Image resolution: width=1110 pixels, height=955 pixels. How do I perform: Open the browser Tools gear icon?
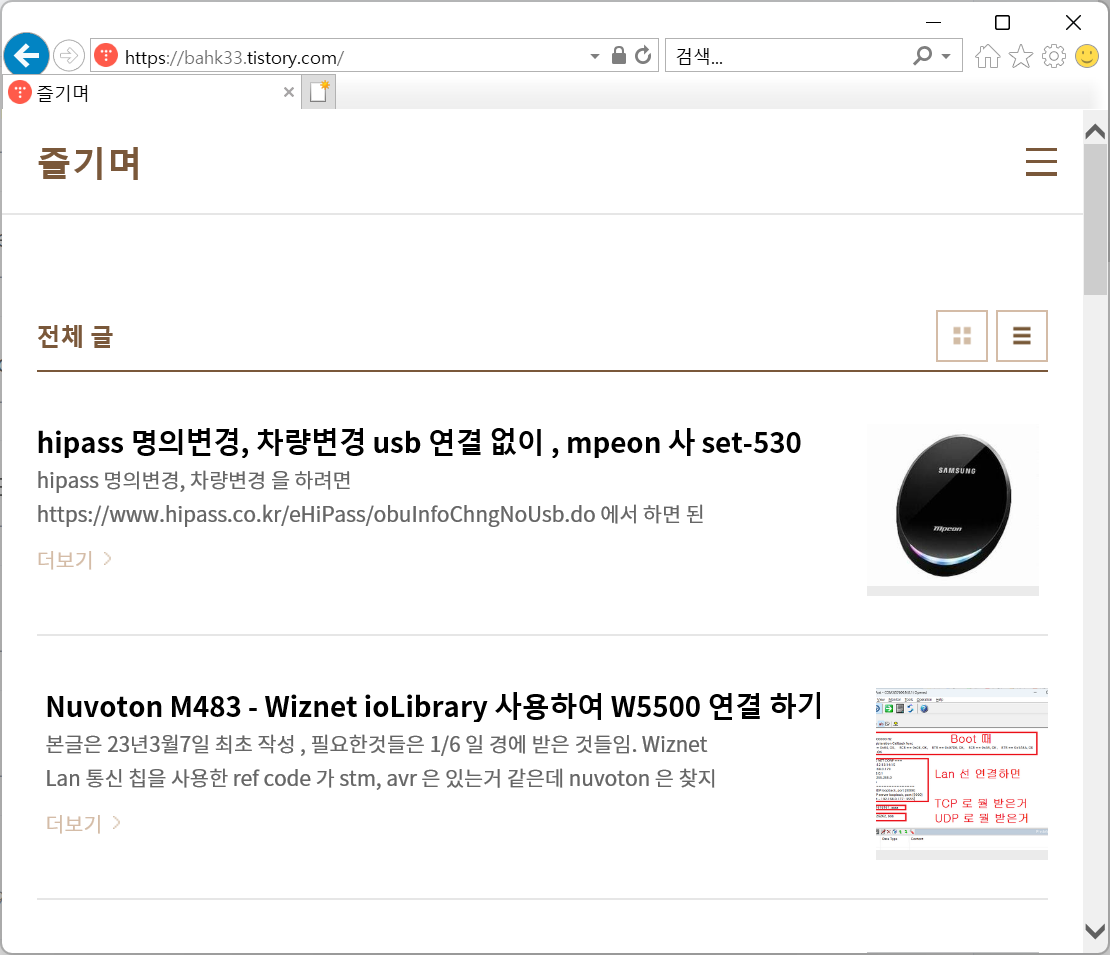1054,56
